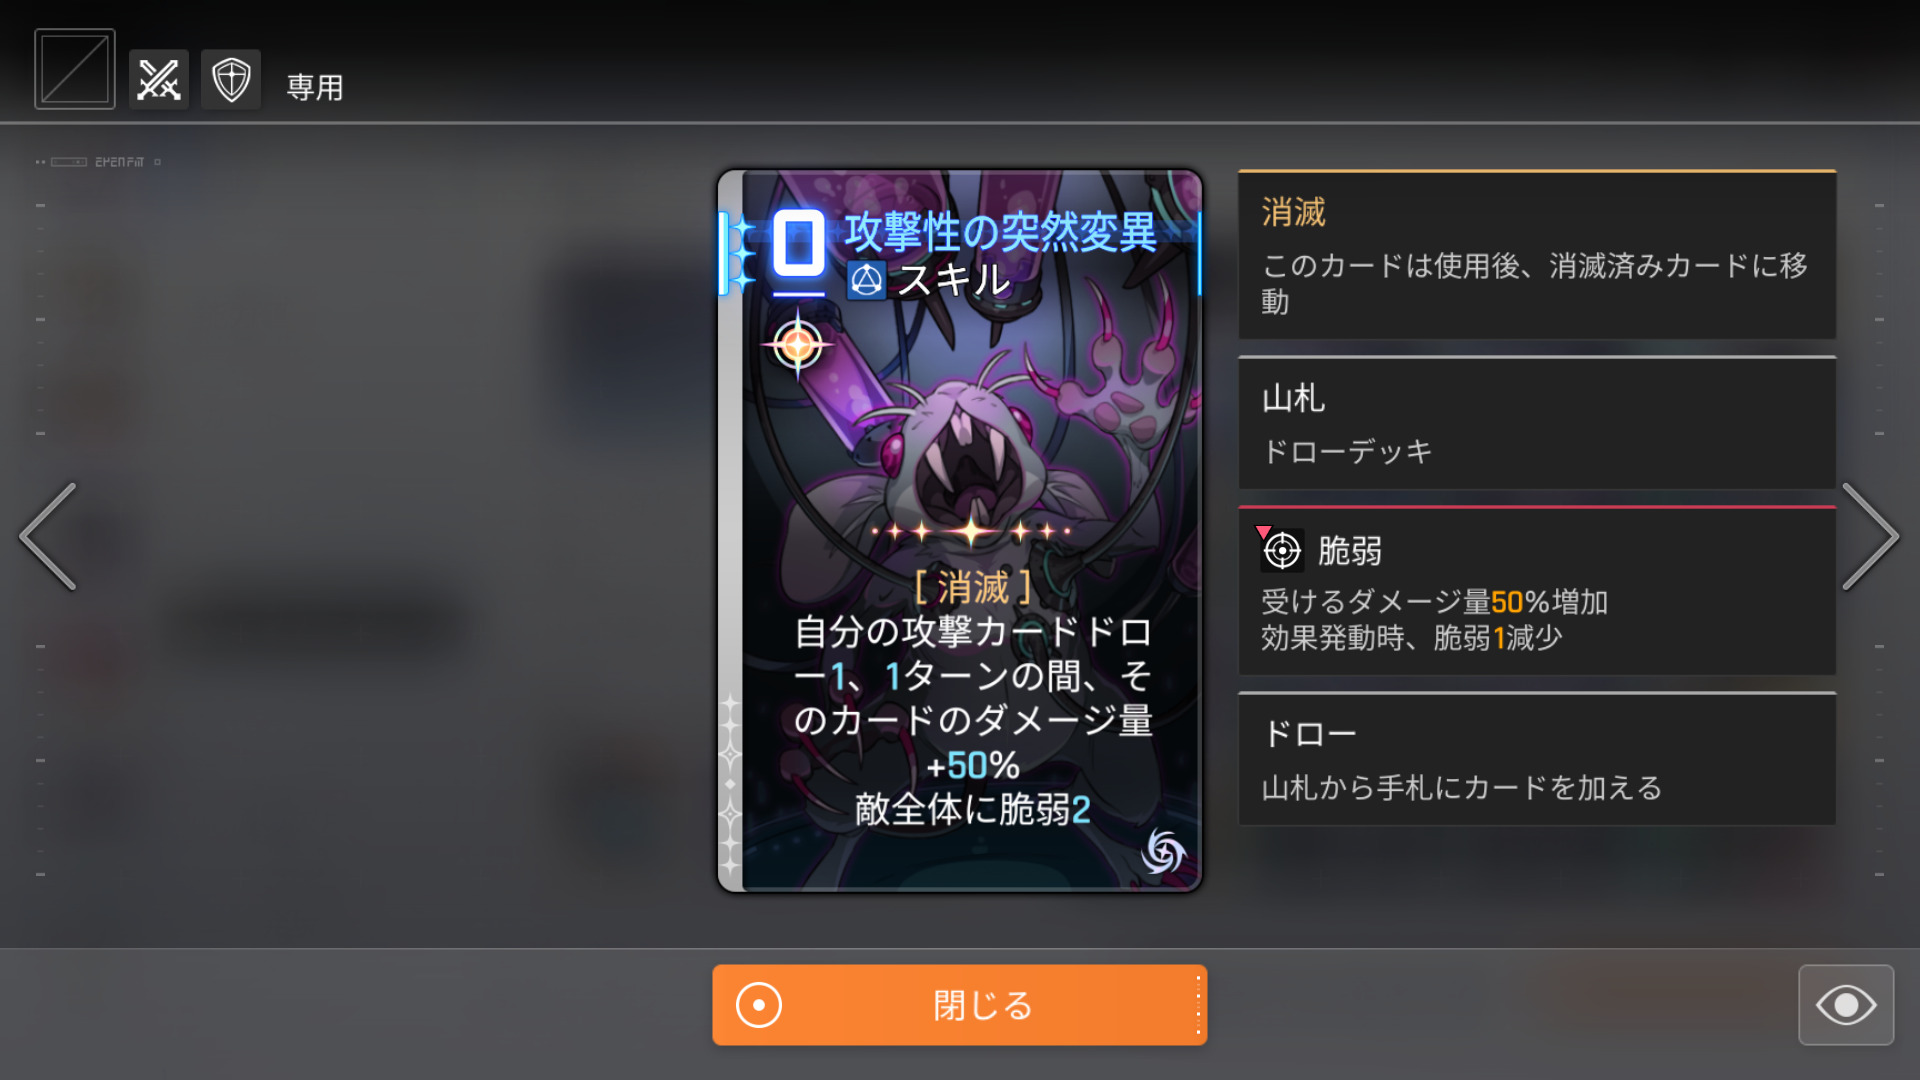
Task: Click the spiral swirl icon on card corner
Action: click(1163, 852)
